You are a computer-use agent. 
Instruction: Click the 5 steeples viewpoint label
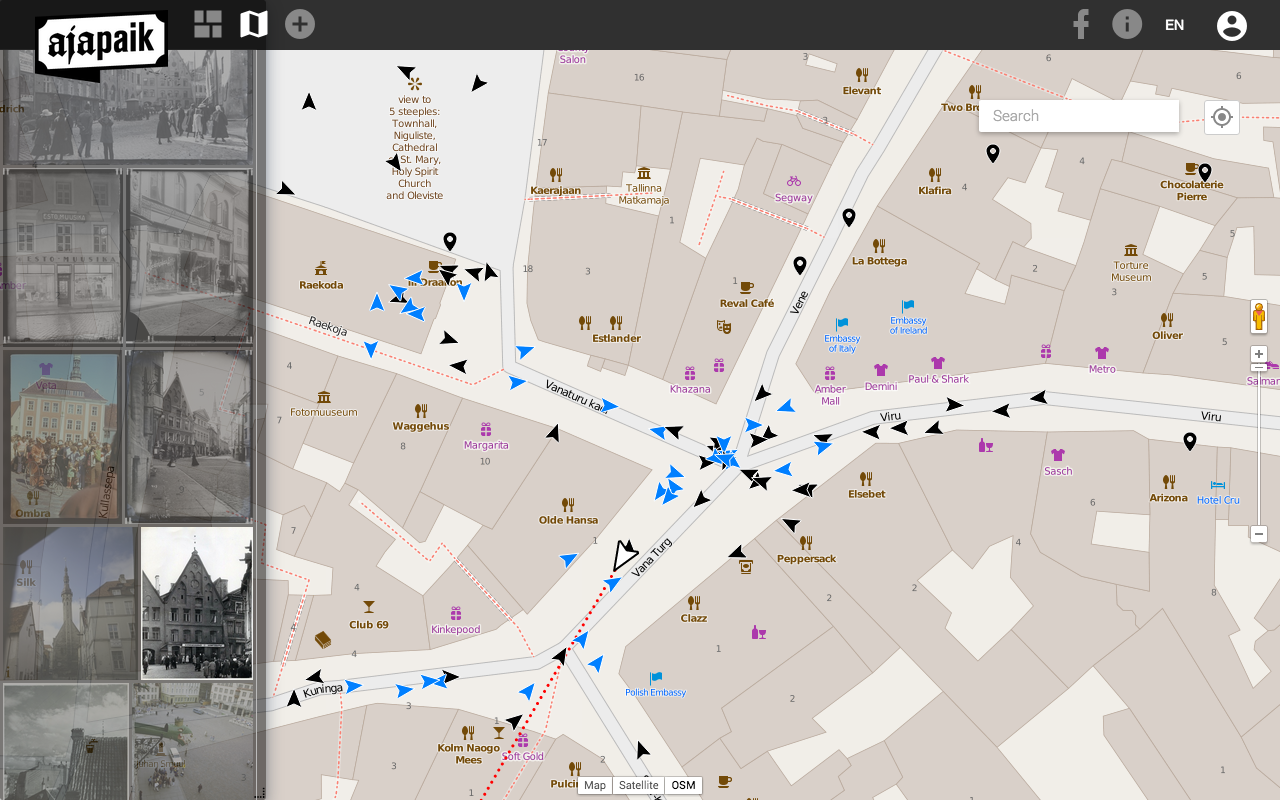point(415,147)
